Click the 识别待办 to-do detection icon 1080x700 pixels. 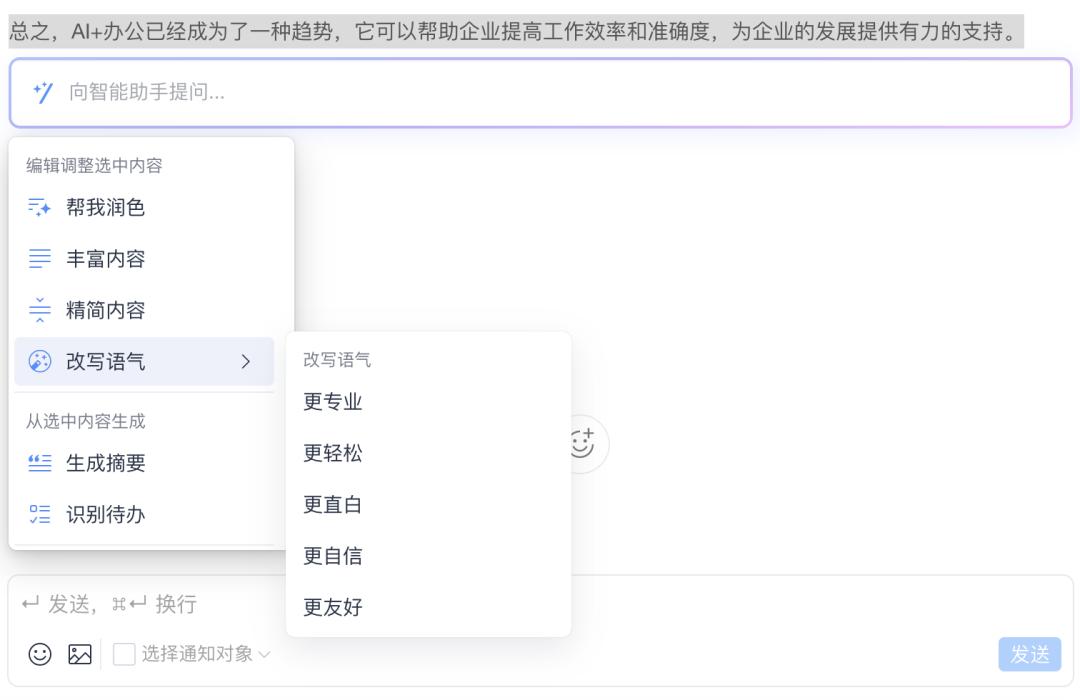tap(39, 517)
